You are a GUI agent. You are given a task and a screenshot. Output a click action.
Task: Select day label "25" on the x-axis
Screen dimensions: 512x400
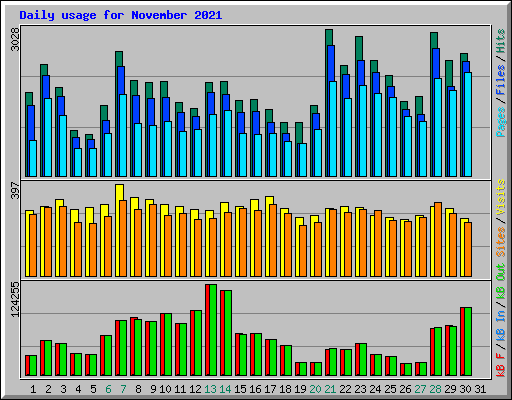(x=390, y=389)
